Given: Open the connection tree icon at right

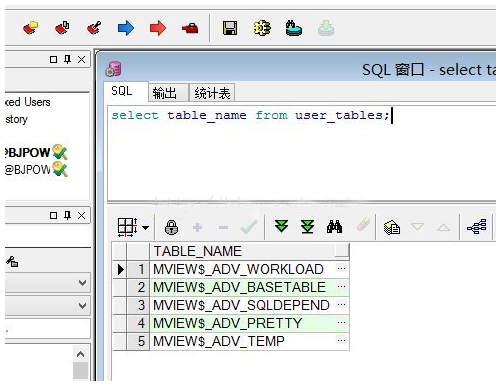Looking at the screenshot, I should coord(477,227).
